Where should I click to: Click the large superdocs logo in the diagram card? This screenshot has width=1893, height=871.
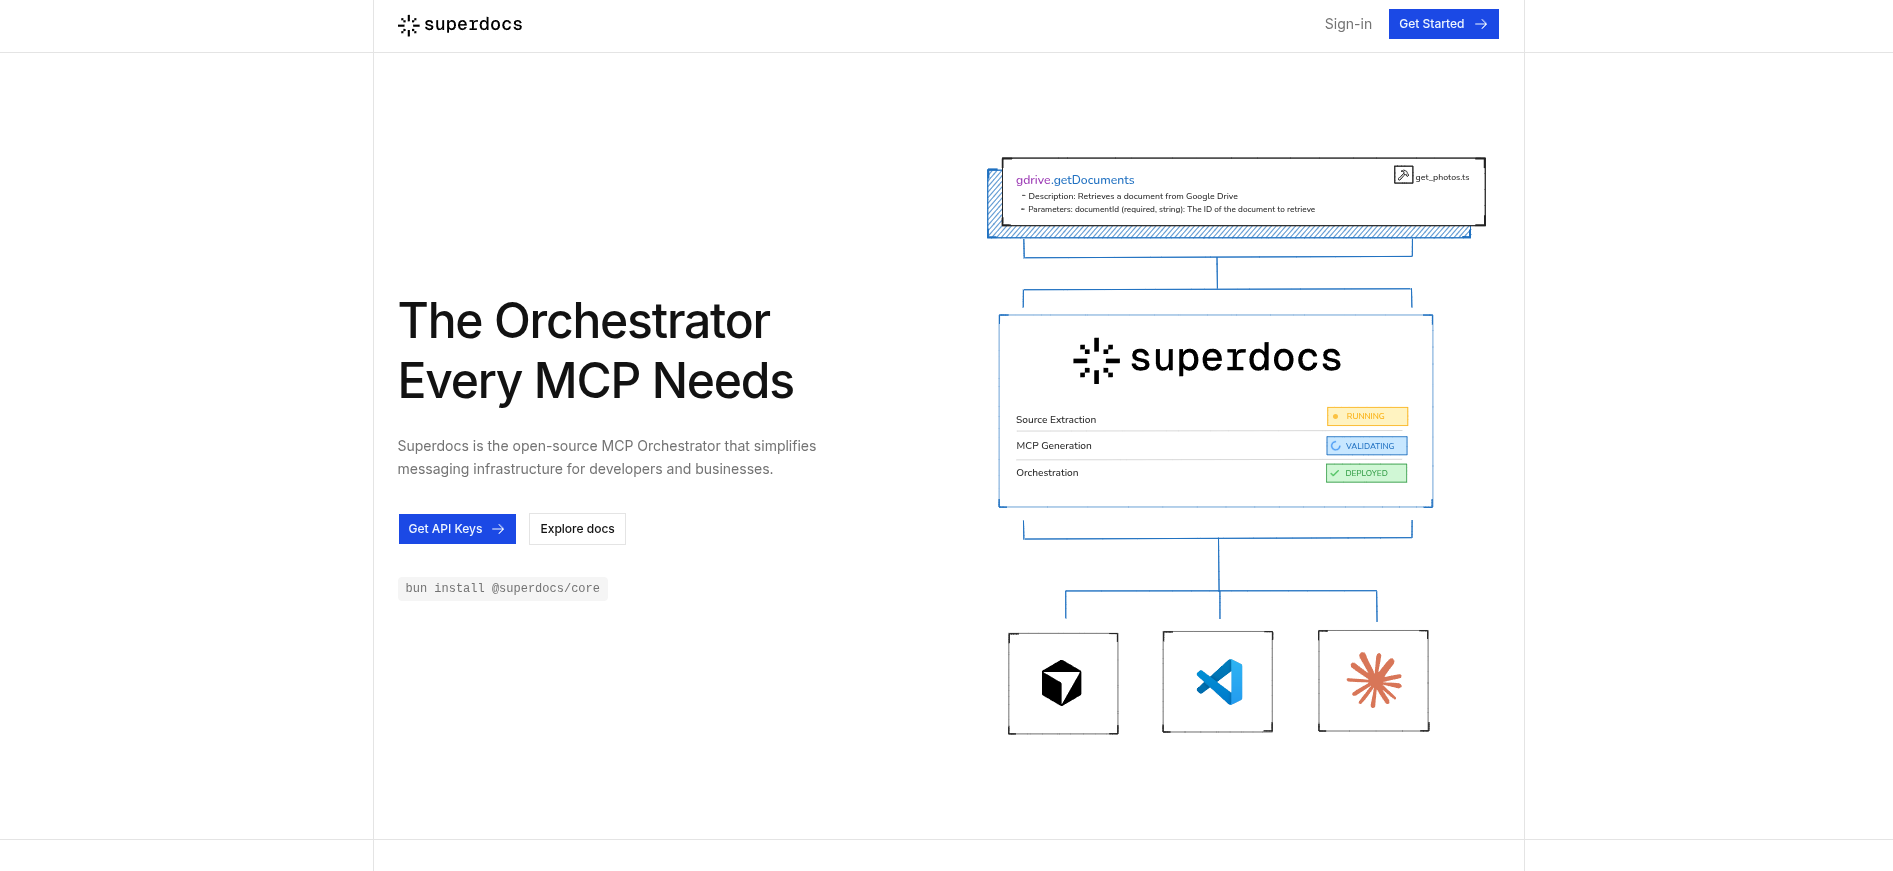pyautogui.click(x=1207, y=359)
